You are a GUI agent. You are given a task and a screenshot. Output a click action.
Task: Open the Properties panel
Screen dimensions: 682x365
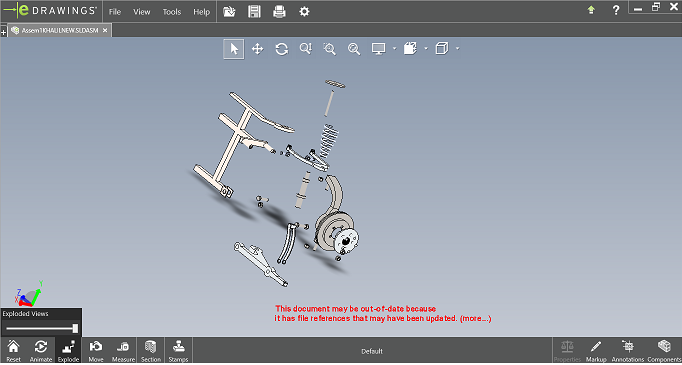point(567,351)
